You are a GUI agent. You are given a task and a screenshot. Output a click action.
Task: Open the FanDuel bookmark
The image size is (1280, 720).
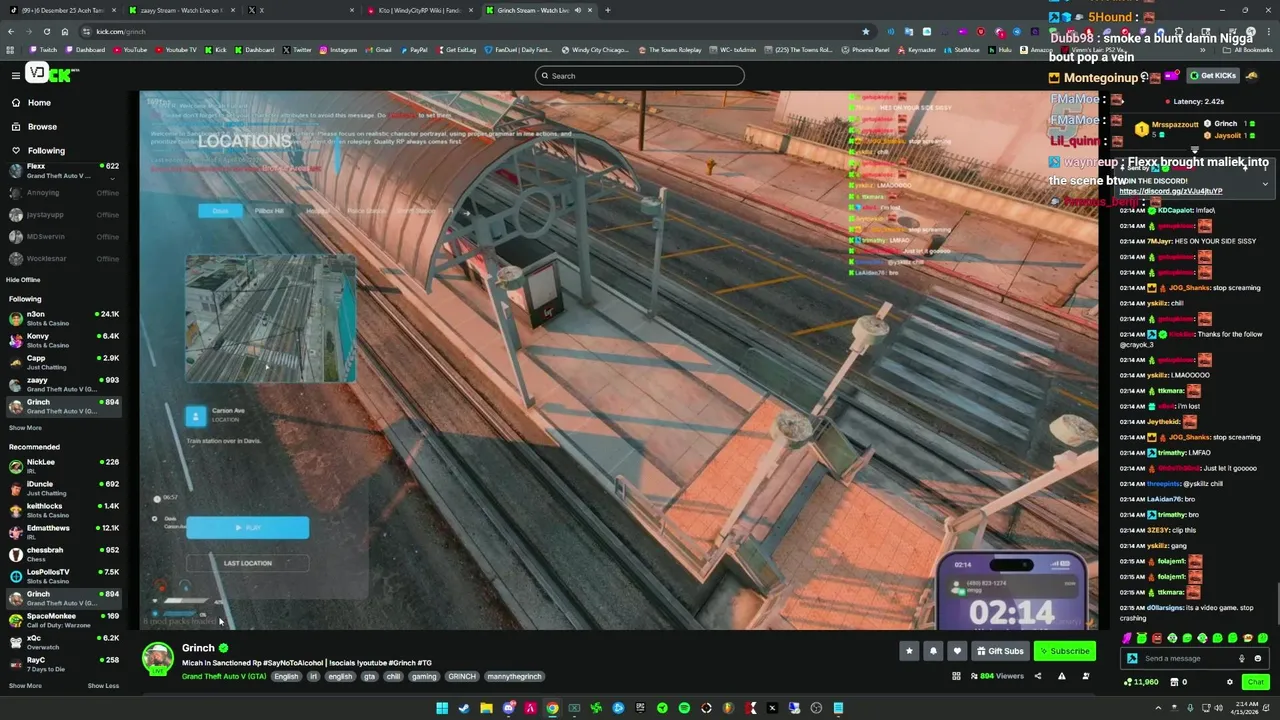pyautogui.click(x=520, y=50)
